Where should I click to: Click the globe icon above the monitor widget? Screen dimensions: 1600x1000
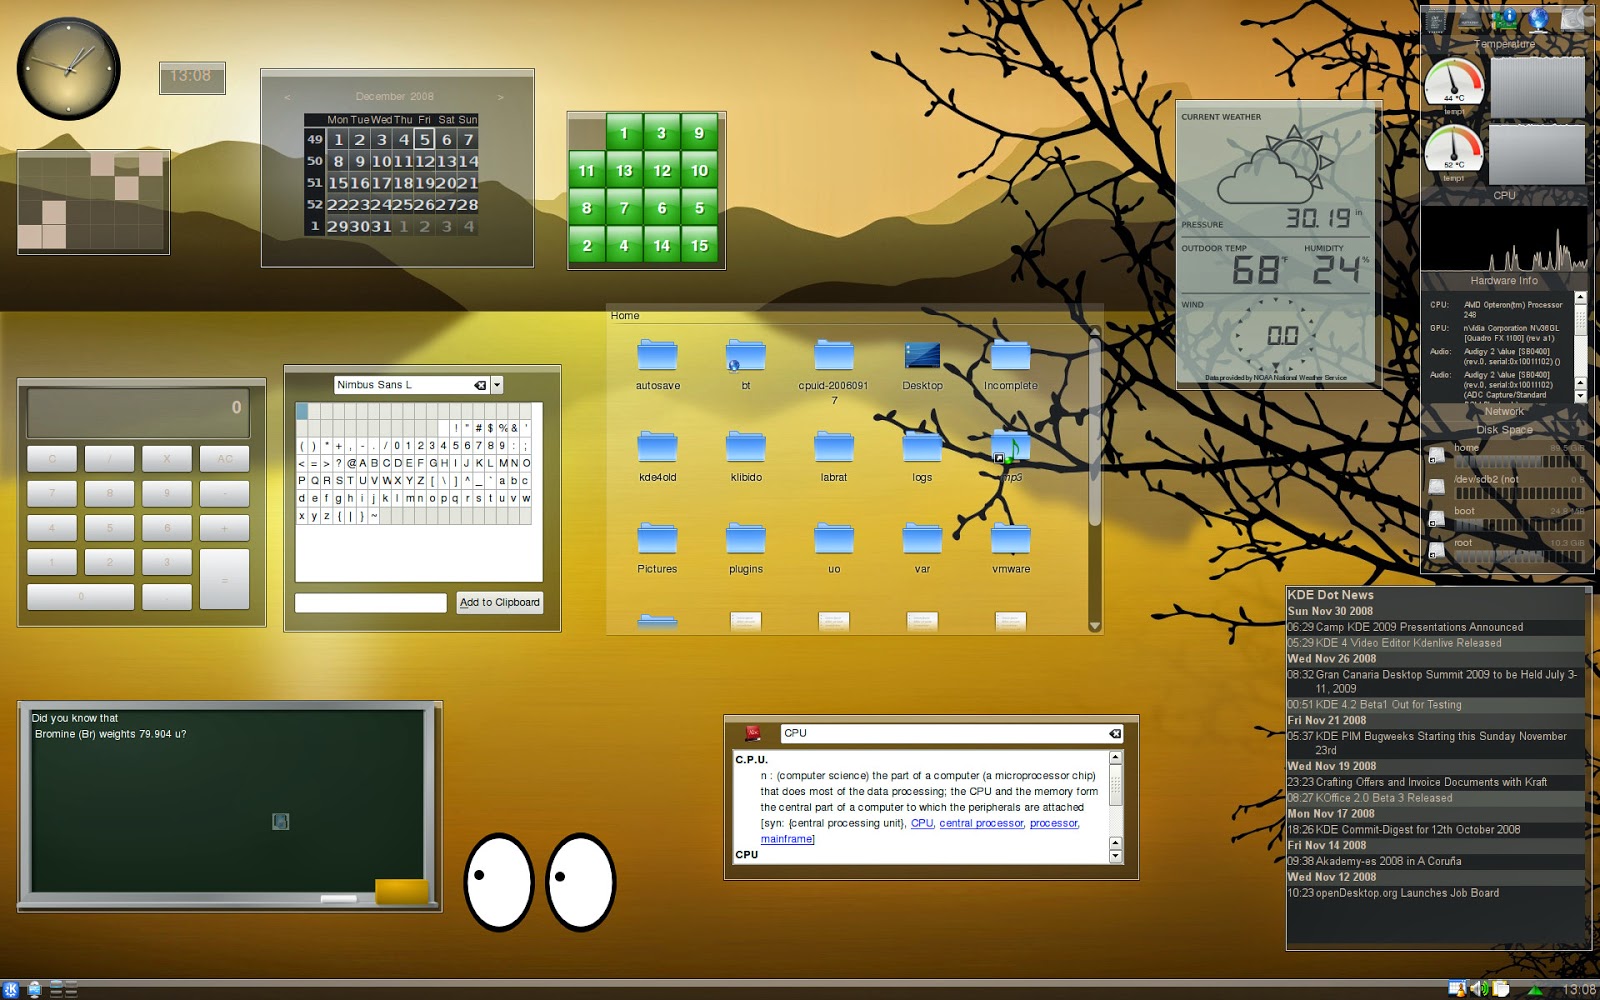point(1538,20)
